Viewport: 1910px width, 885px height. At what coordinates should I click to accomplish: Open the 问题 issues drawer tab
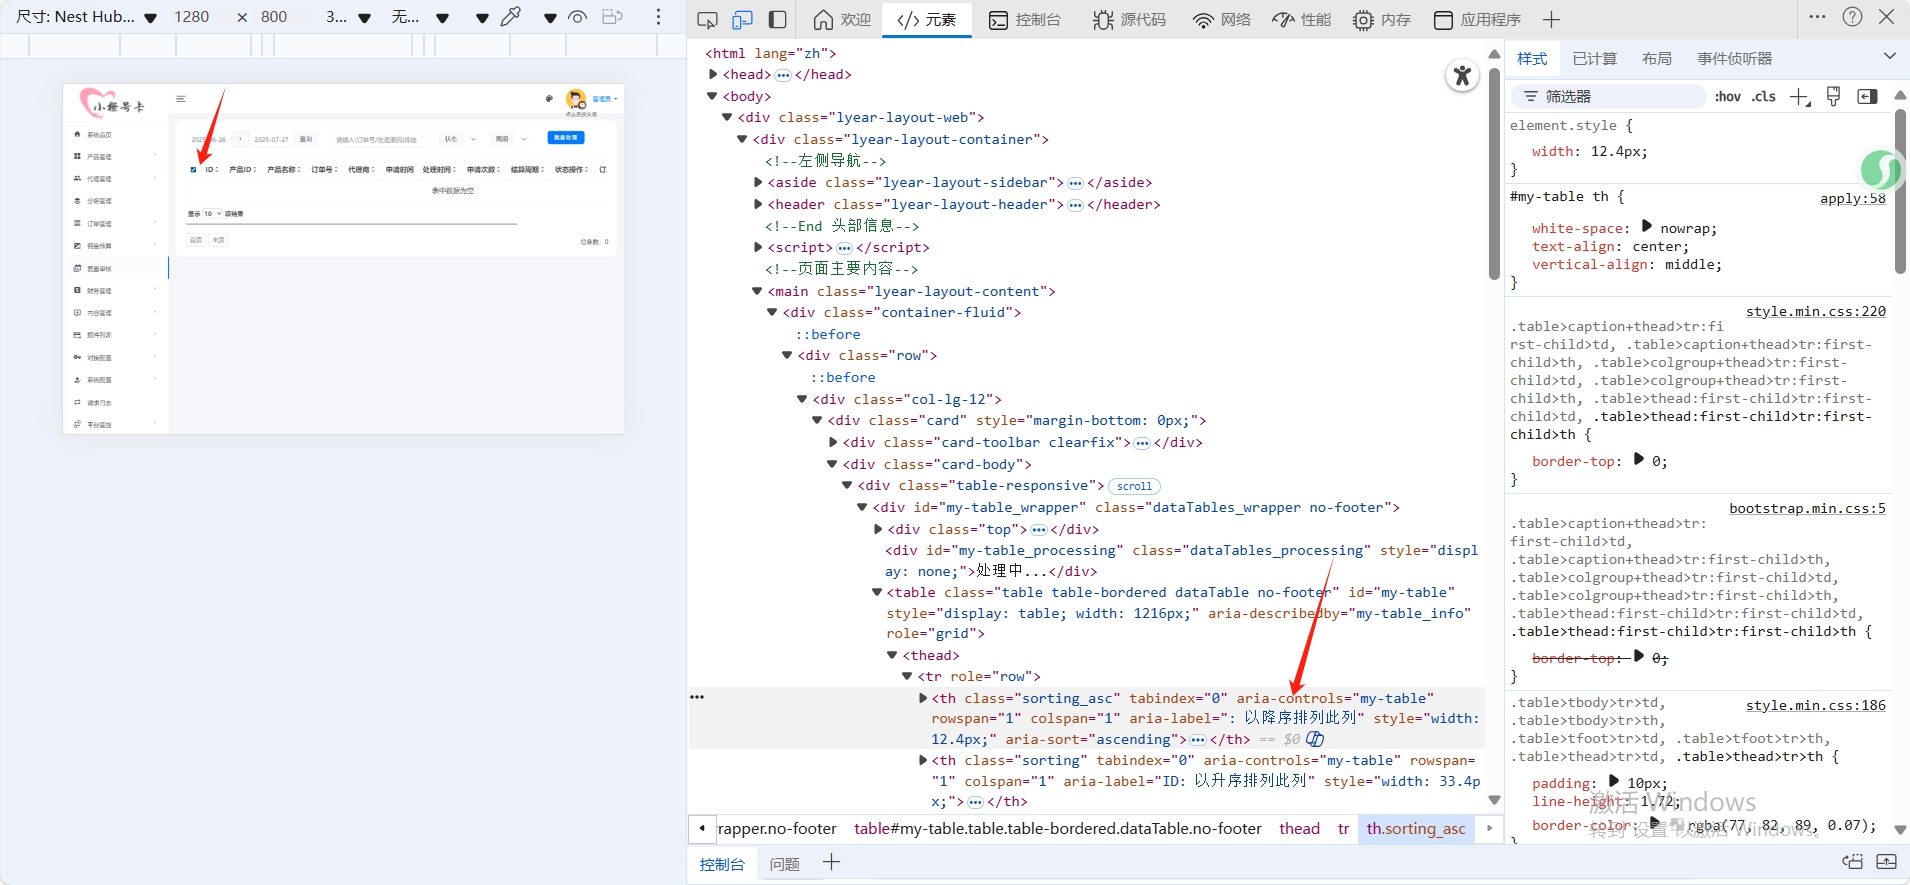pyautogui.click(x=785, y=864)
